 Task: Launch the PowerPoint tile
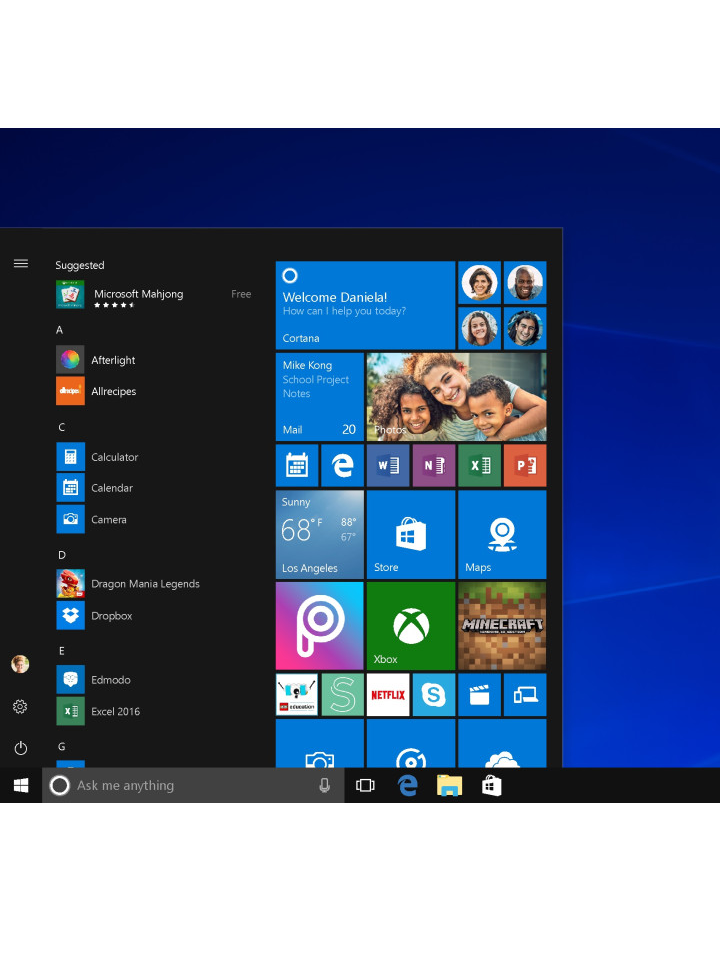click(525, 465)
